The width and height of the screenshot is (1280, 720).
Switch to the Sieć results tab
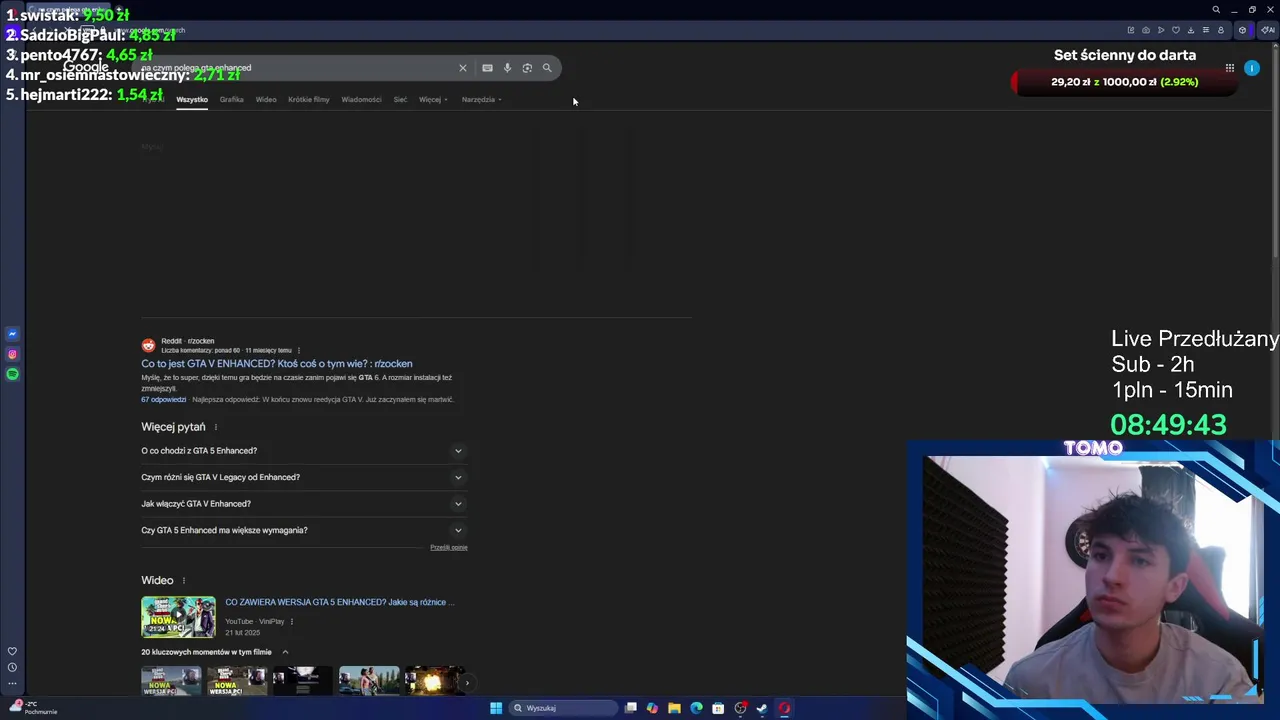400,99
